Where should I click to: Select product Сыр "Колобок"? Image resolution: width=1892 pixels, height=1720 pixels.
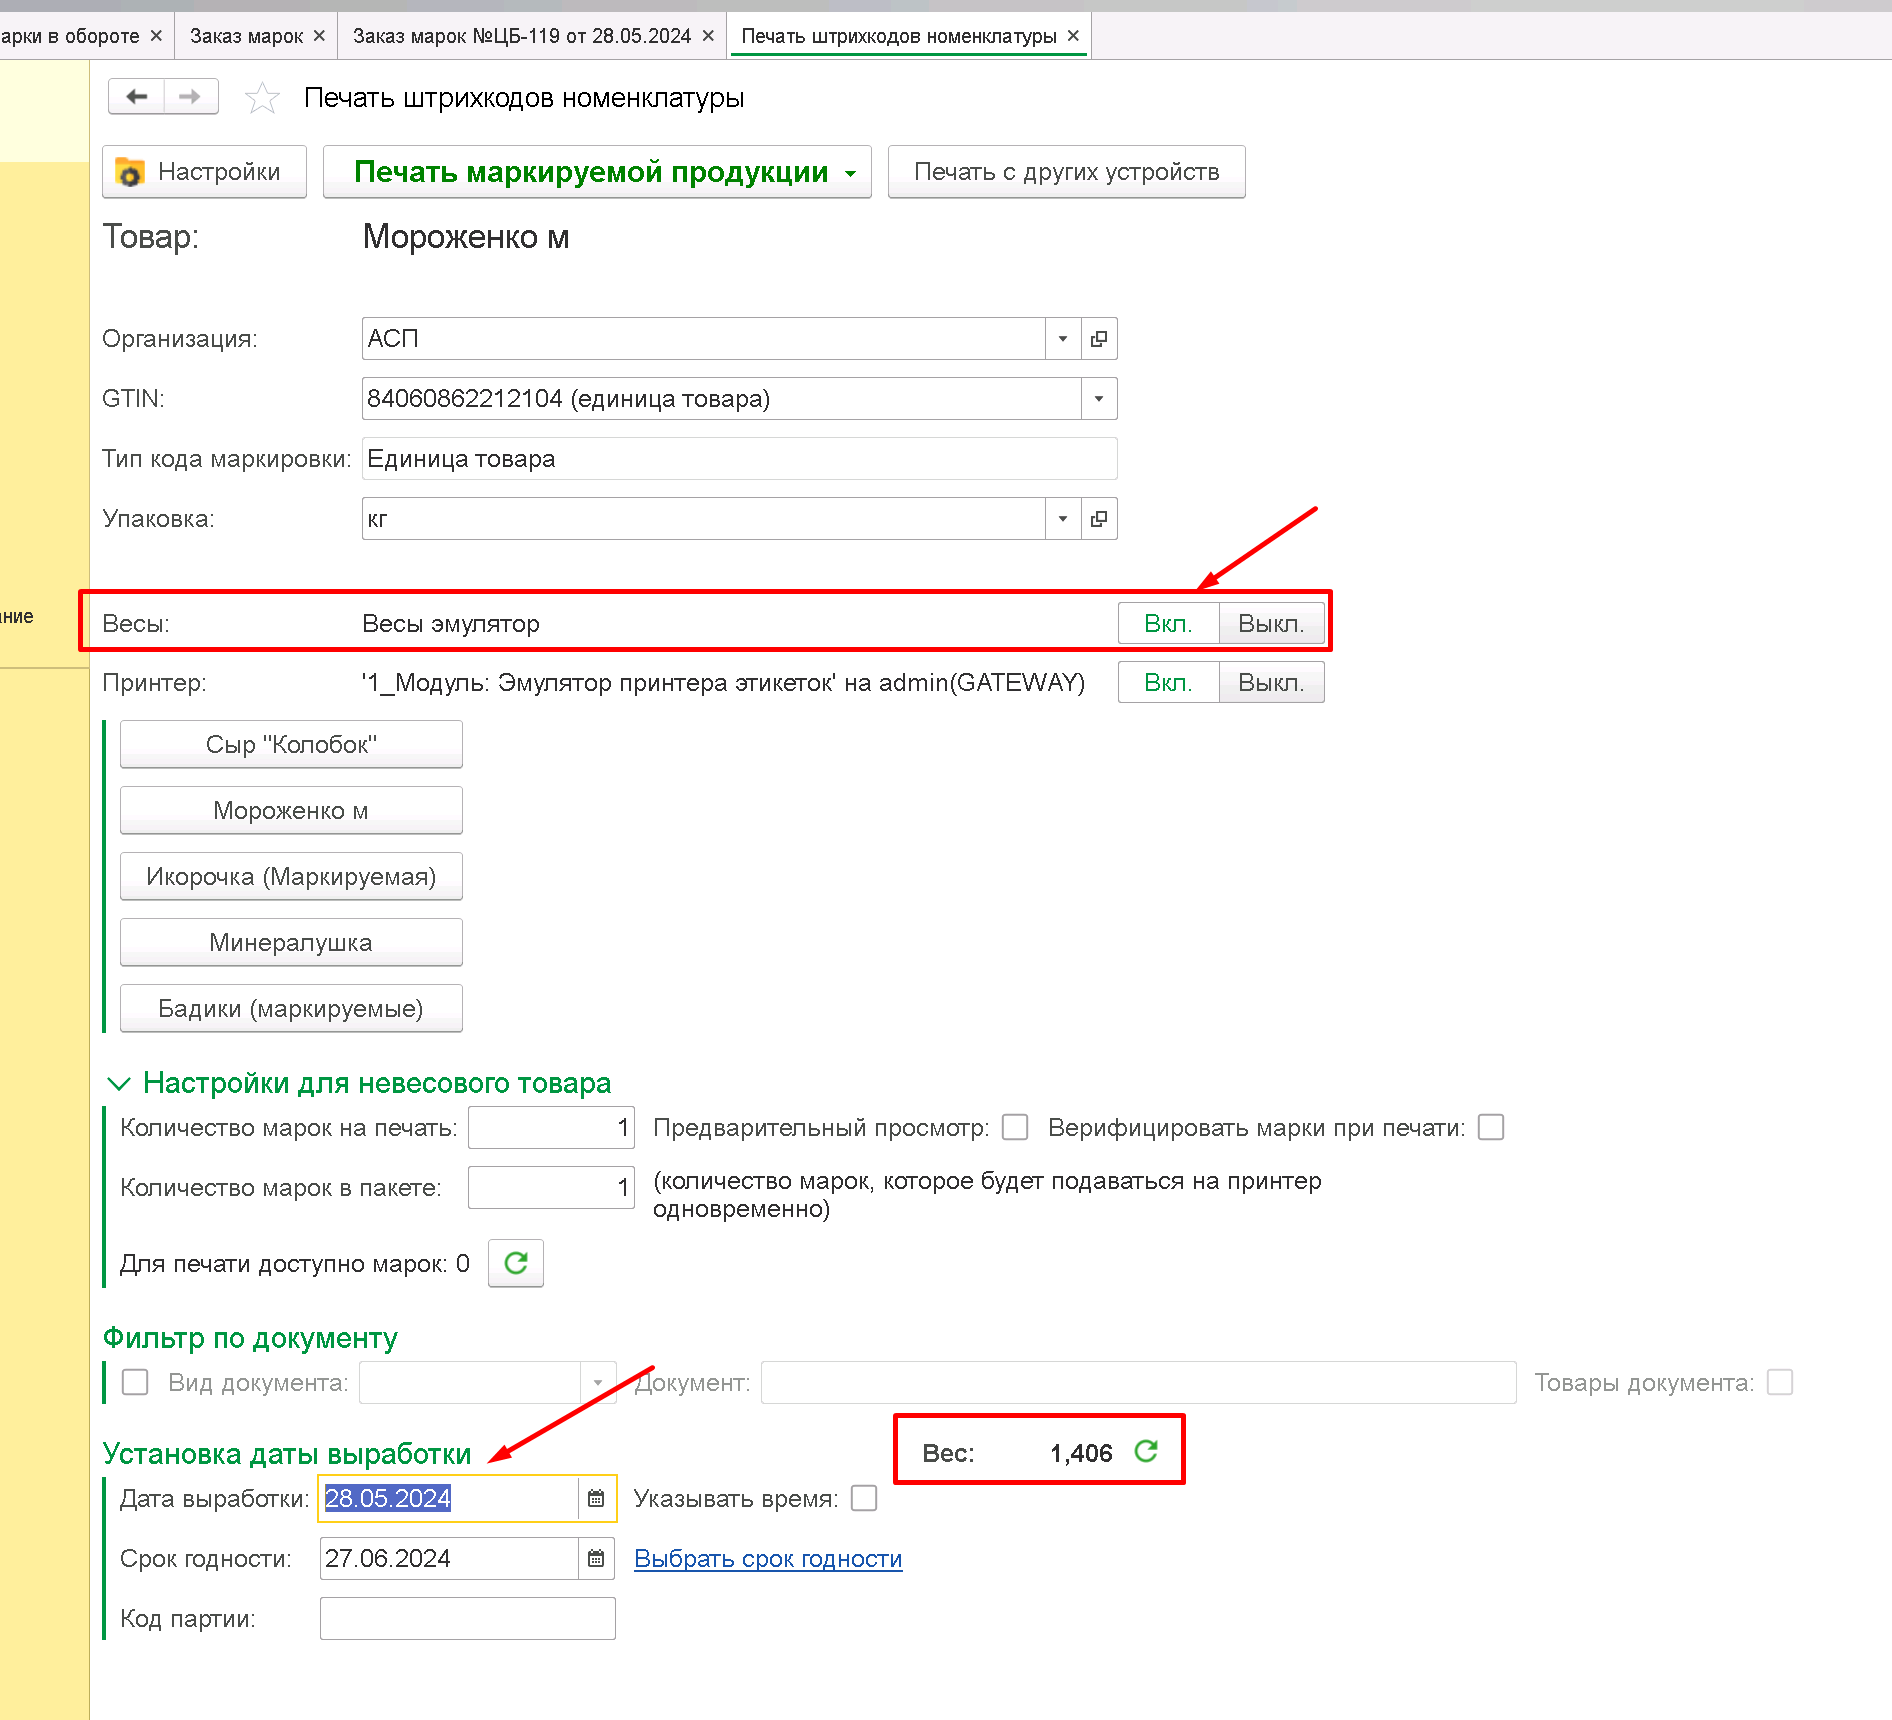[291, 744]
